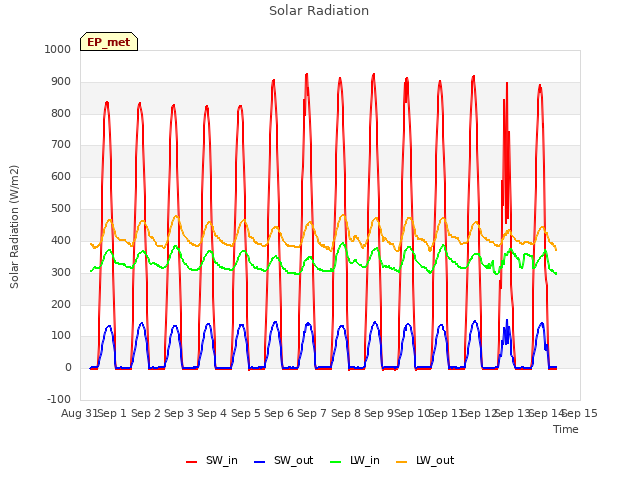This screenshot has height=480, width=640.
Task: Click the 500 y-axis tick label
Action: pos(61,209)
